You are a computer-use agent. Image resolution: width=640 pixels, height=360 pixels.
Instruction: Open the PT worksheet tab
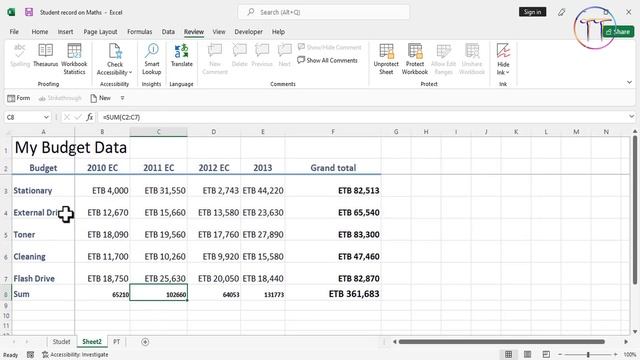[116, 342]
